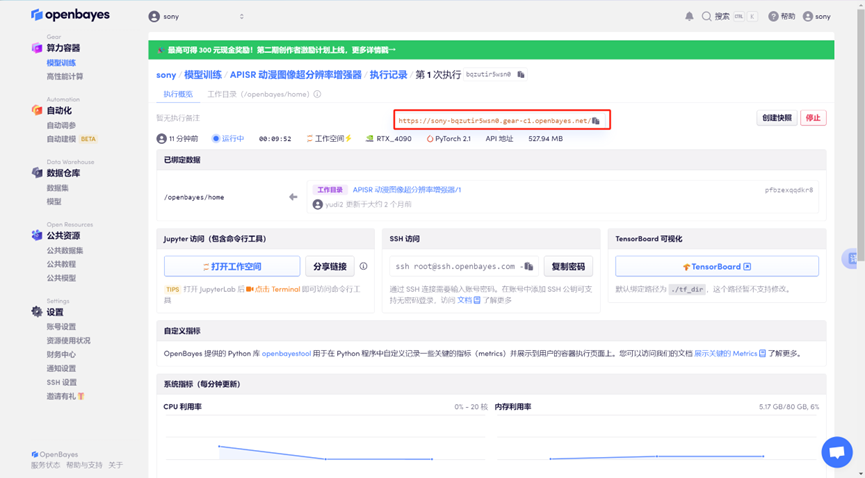Image resolution: width=865 pixels, height=478 pixels.
Task: Click 创建快照 button
Action: [777, 118]
